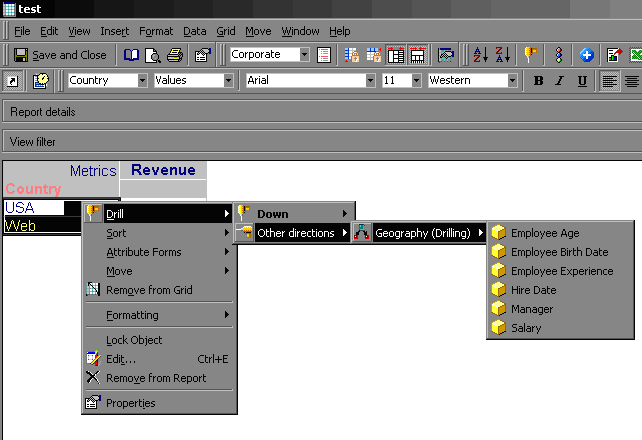
Task: Select the USA row cell
Action: click(x=34, y=208)
